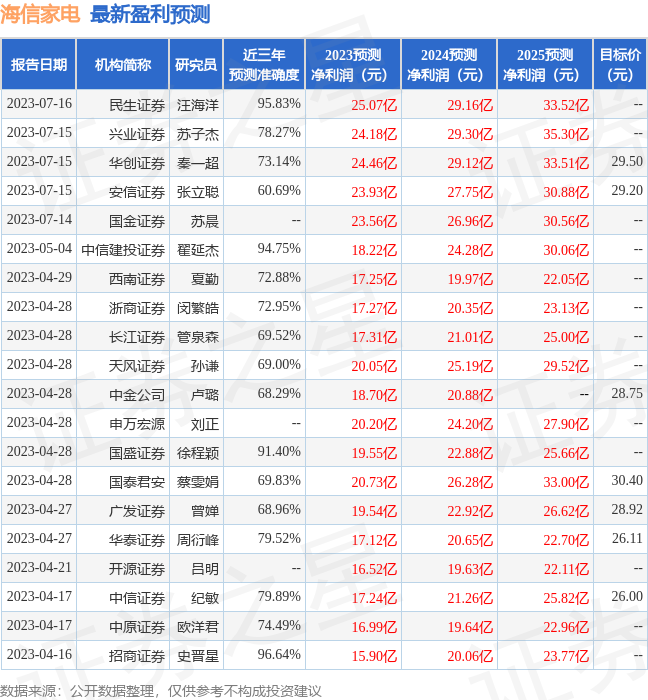The height and width of the screenshot is (700, 648).
Task: Select the 2025预测净利润 column header
Action: click(x=545, y=64)
